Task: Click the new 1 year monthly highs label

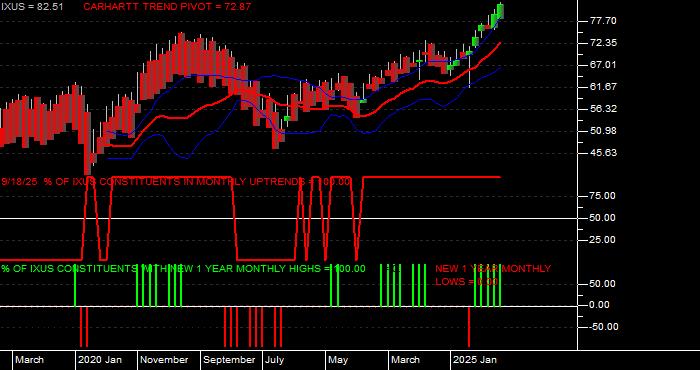Action: point(183,269)
